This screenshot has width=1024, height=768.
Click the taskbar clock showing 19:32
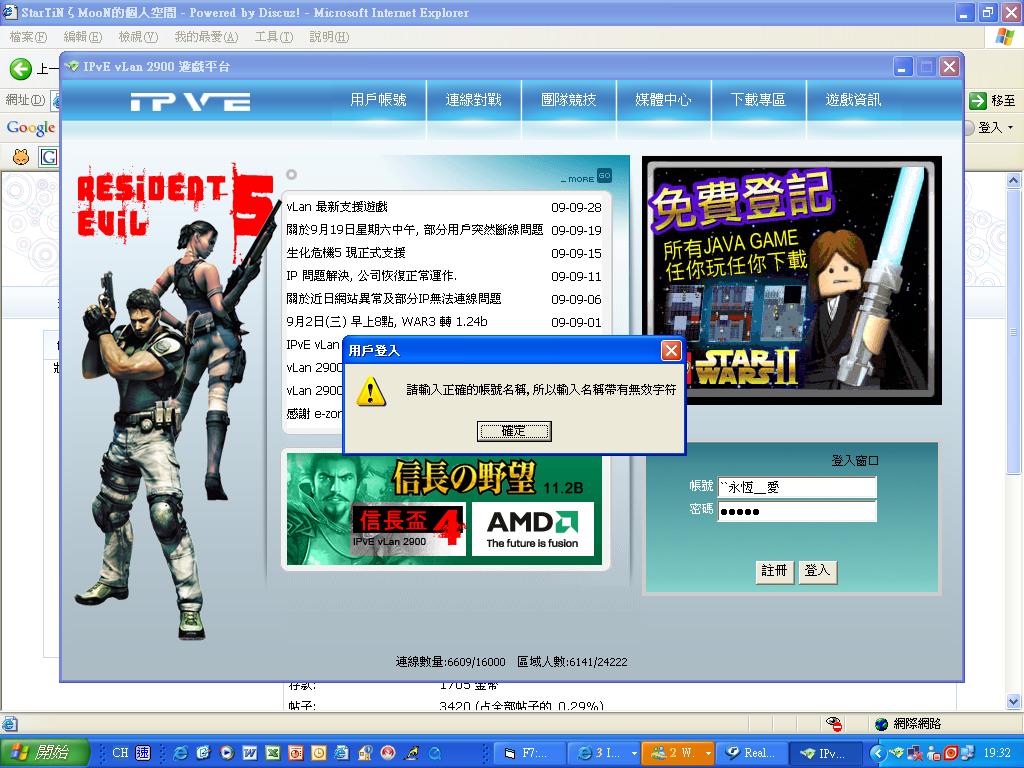tap(997, 753)
